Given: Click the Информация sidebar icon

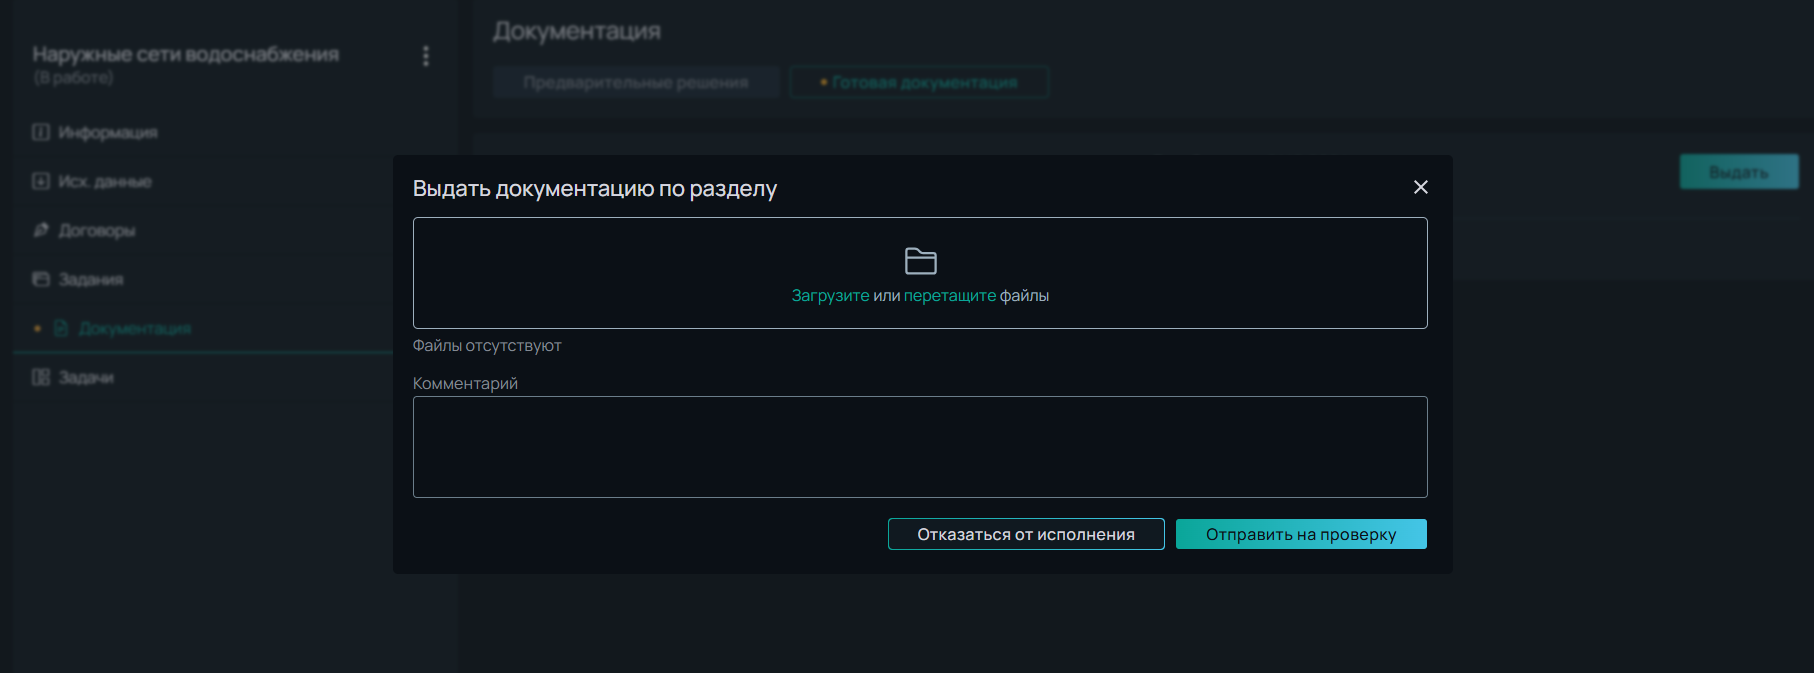Looking at the screenshot, I should [41, 132].
